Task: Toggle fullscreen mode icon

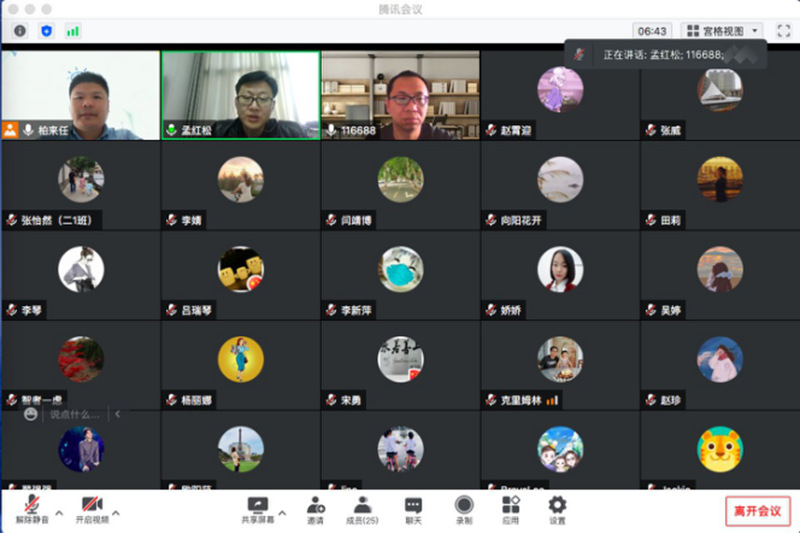Action: pos(784,31)
